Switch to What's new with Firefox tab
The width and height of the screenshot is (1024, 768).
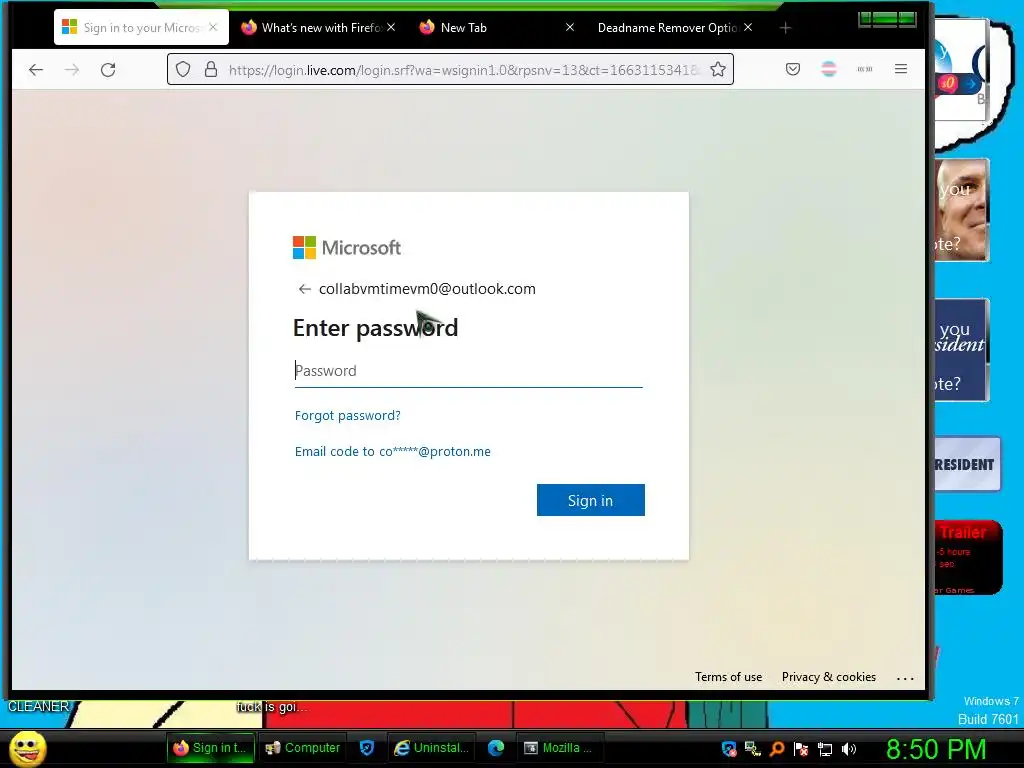click(317, 27)
